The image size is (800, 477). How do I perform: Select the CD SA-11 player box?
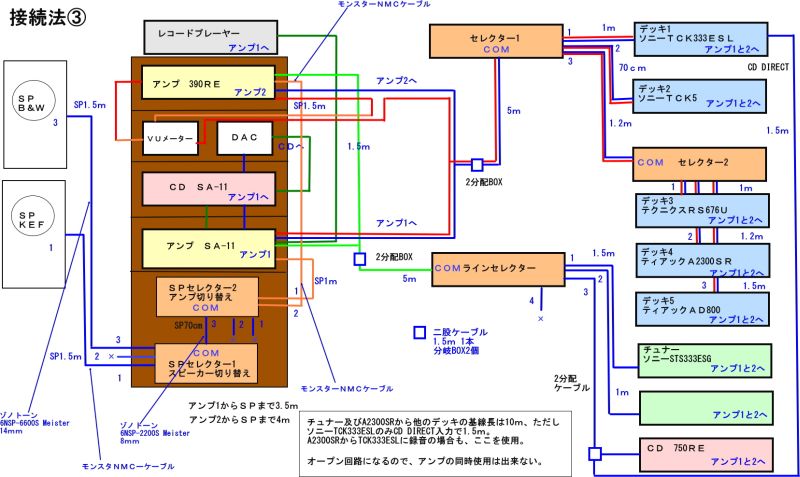click(x=209, y=189)
